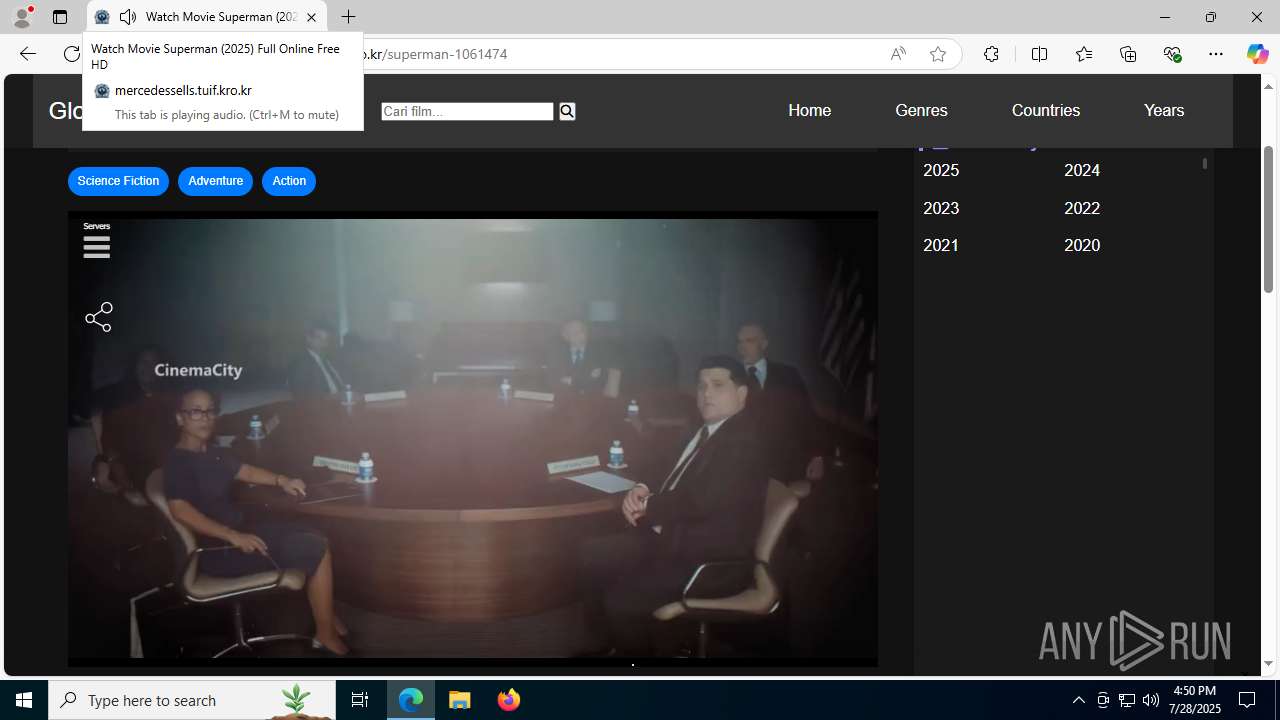Viewport: 1280px width, 720px height.
Task: Focus the Cari film search field
Action: click(x=467, y=111)
